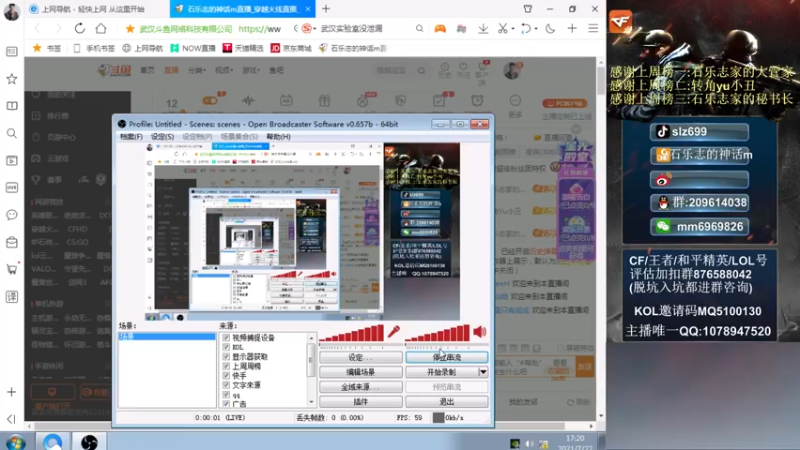Click the search magnifier in browser toolbar
This screenshot has width=800, height=450.
click(419, 29)
